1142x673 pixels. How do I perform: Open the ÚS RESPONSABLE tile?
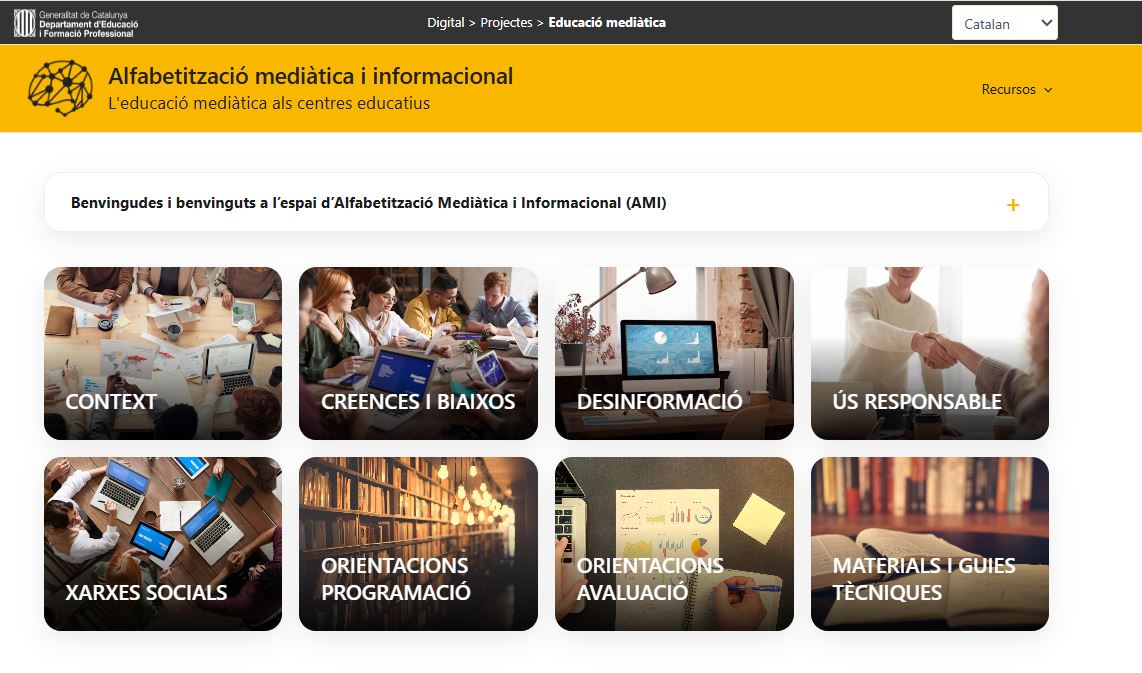tap(930, 353)
